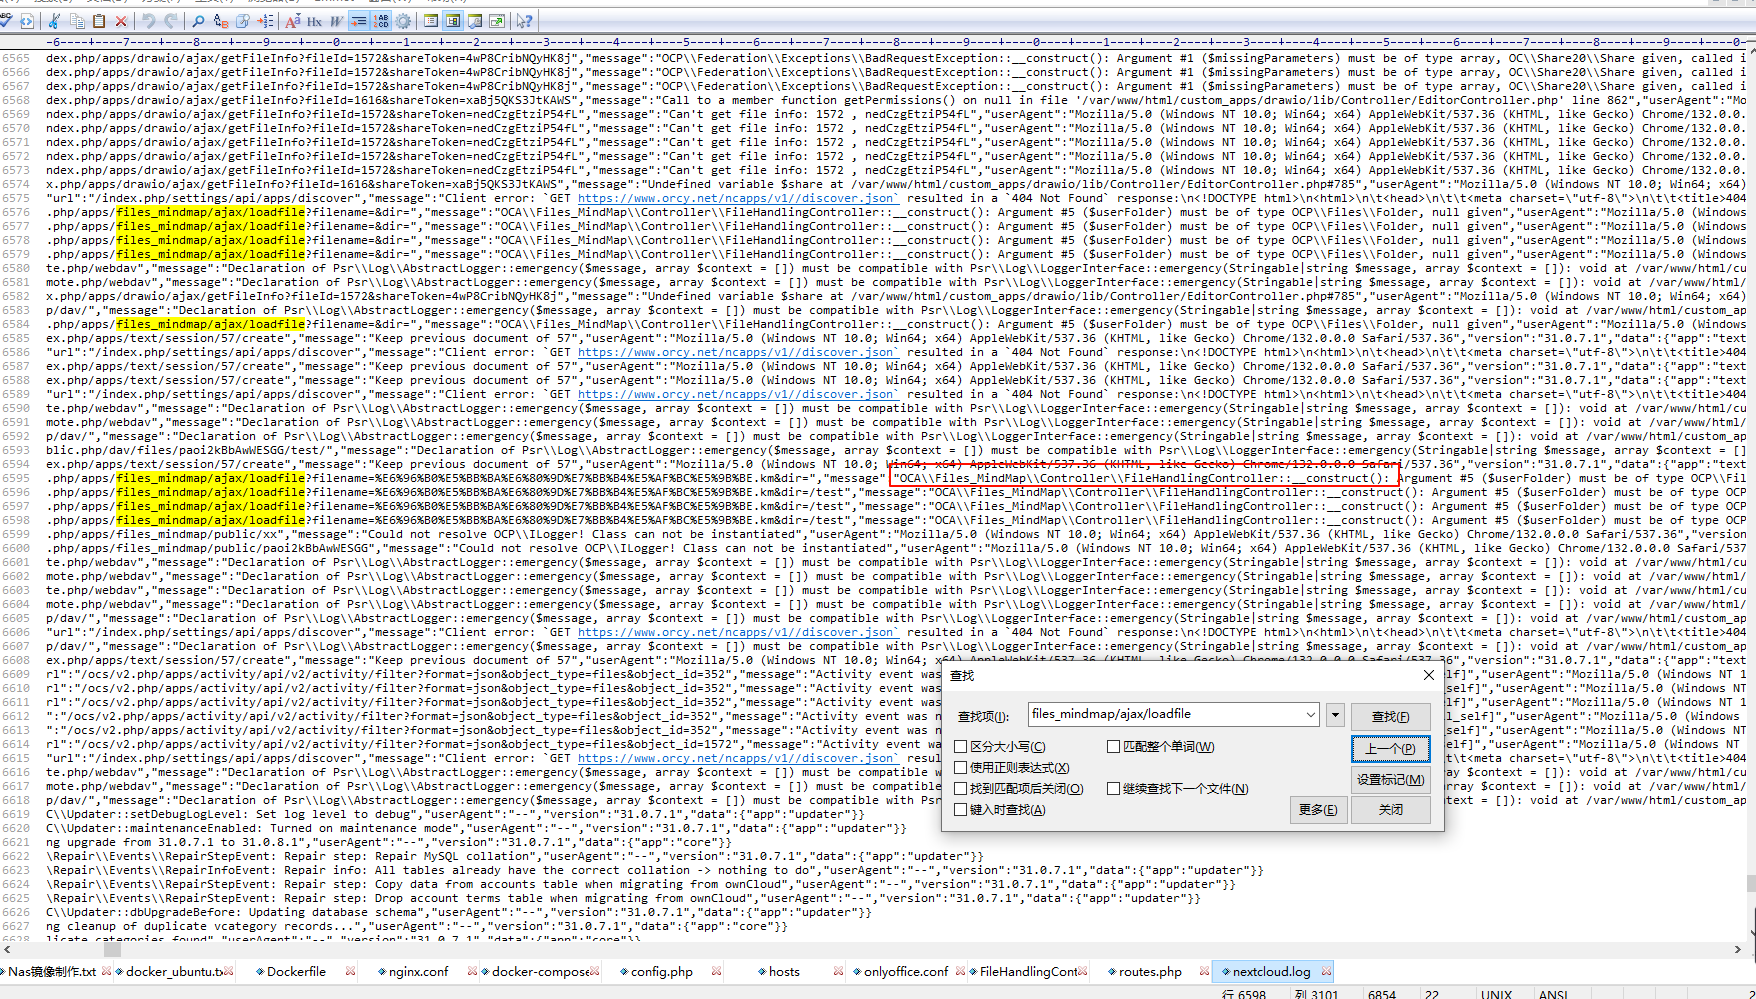Click the font Aa icon

(x=293, y=20)
